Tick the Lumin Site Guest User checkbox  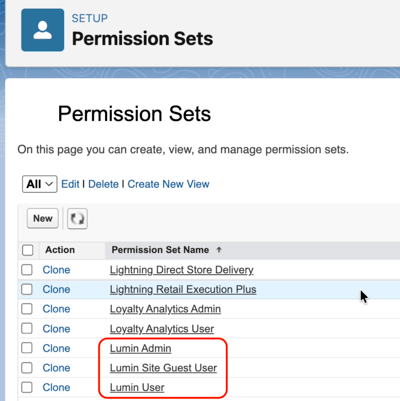pos(27,368)
